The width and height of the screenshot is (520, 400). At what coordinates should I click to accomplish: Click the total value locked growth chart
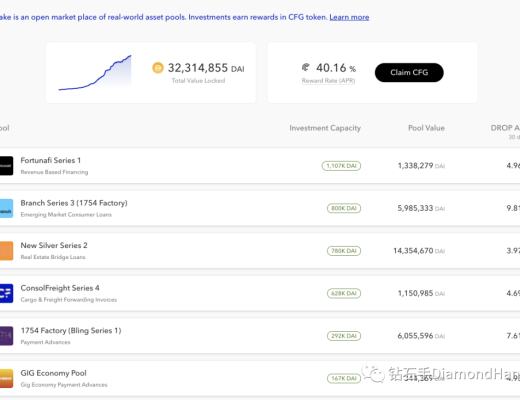[x=95, y=73]
